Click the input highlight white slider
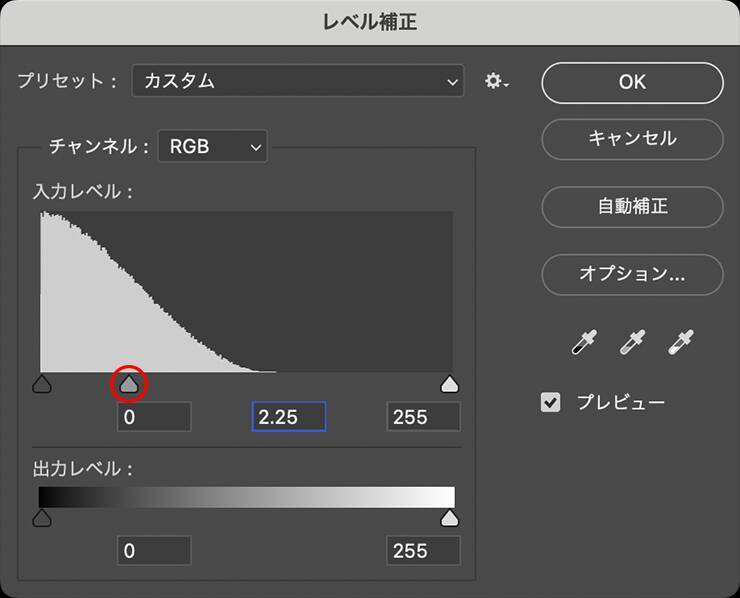The height and width of the screenshot is (598, 740). (x=450, y=384)
